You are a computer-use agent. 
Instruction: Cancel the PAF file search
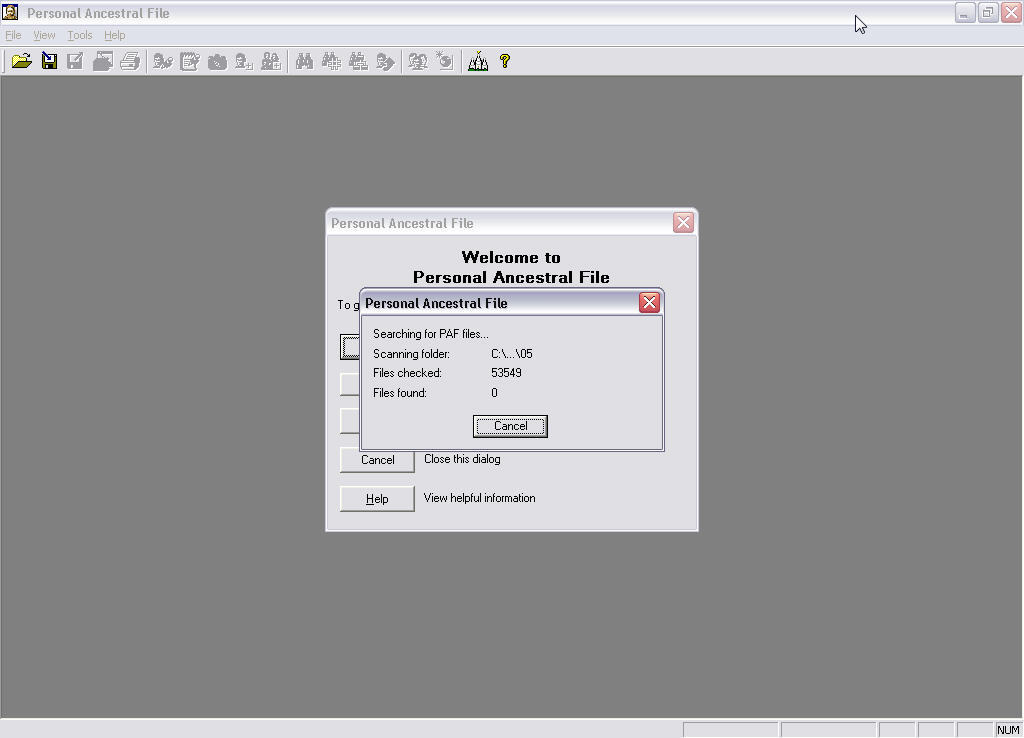[x=510, y=425]
